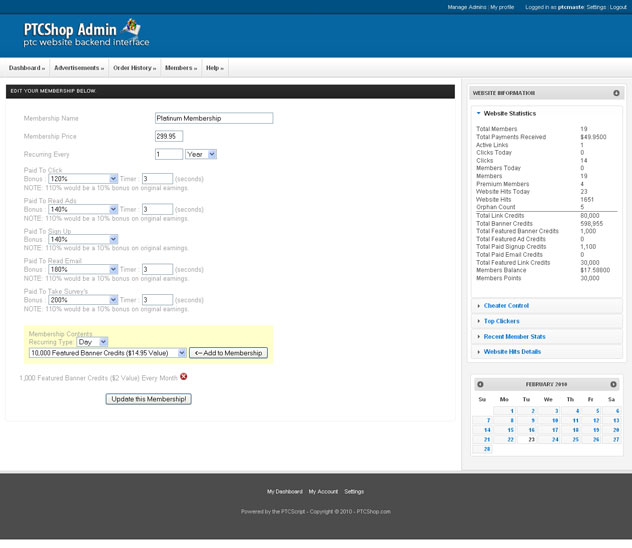Collapse the Website Statistics section
Screen dimensions: 632x548
click(509, 113)
